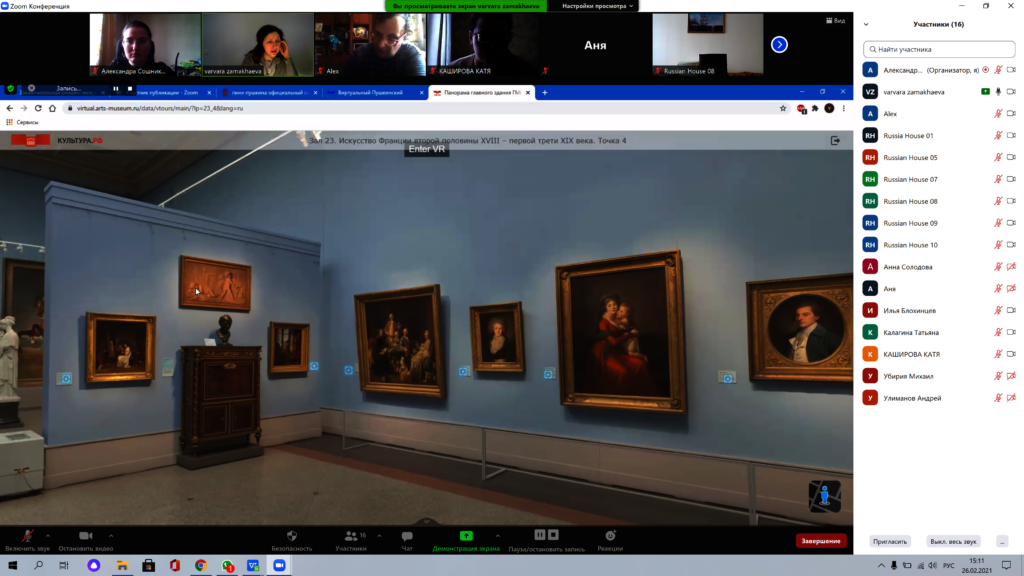Click the street-view person icon in panorama
This screenshot has height=576, width=1024.
click(825, 496)
